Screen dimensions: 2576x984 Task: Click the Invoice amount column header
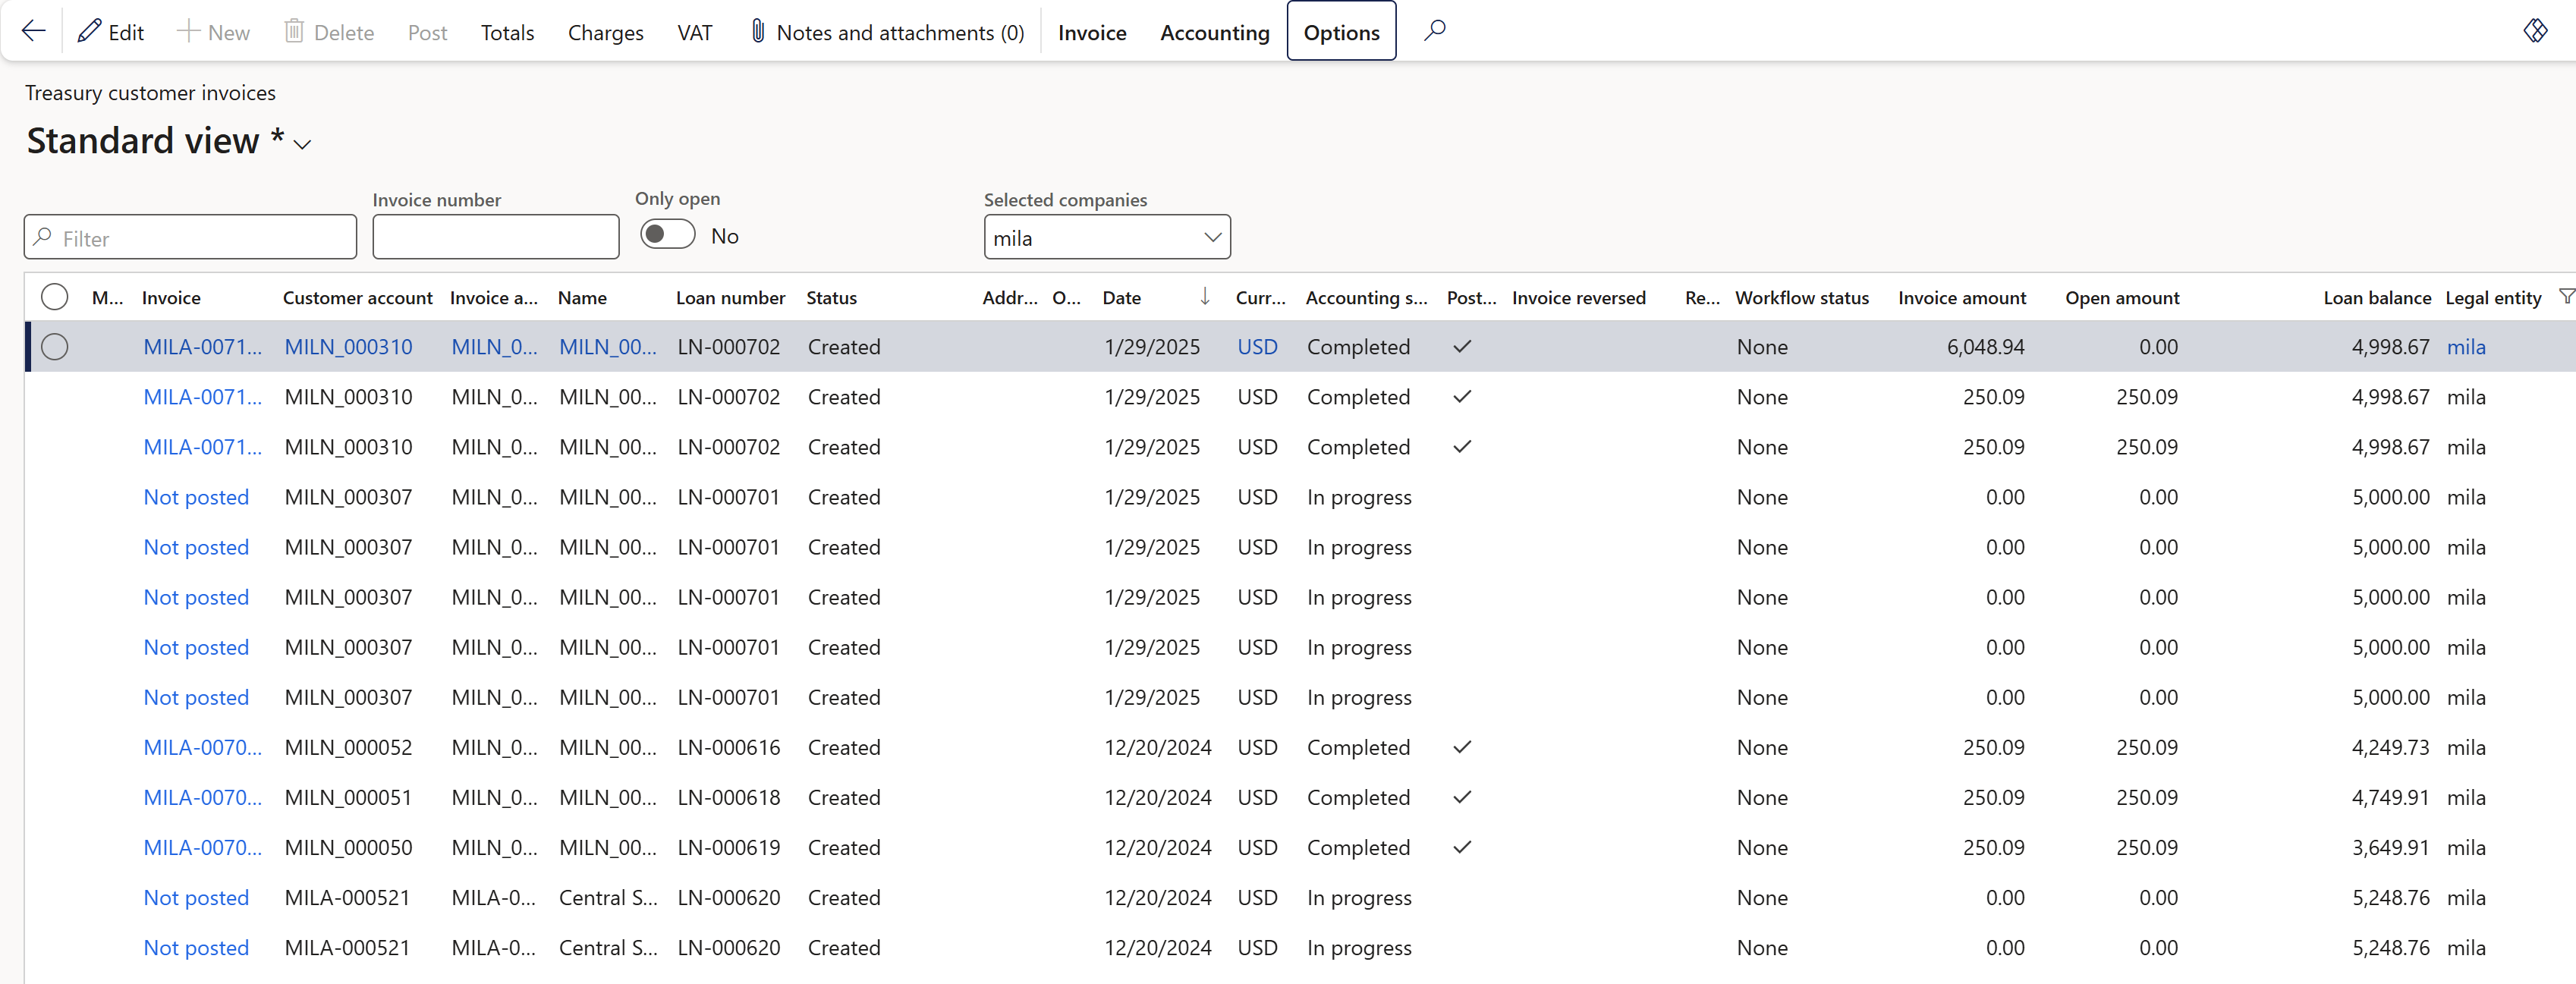pyautogui.click(x=1961, y=298)
